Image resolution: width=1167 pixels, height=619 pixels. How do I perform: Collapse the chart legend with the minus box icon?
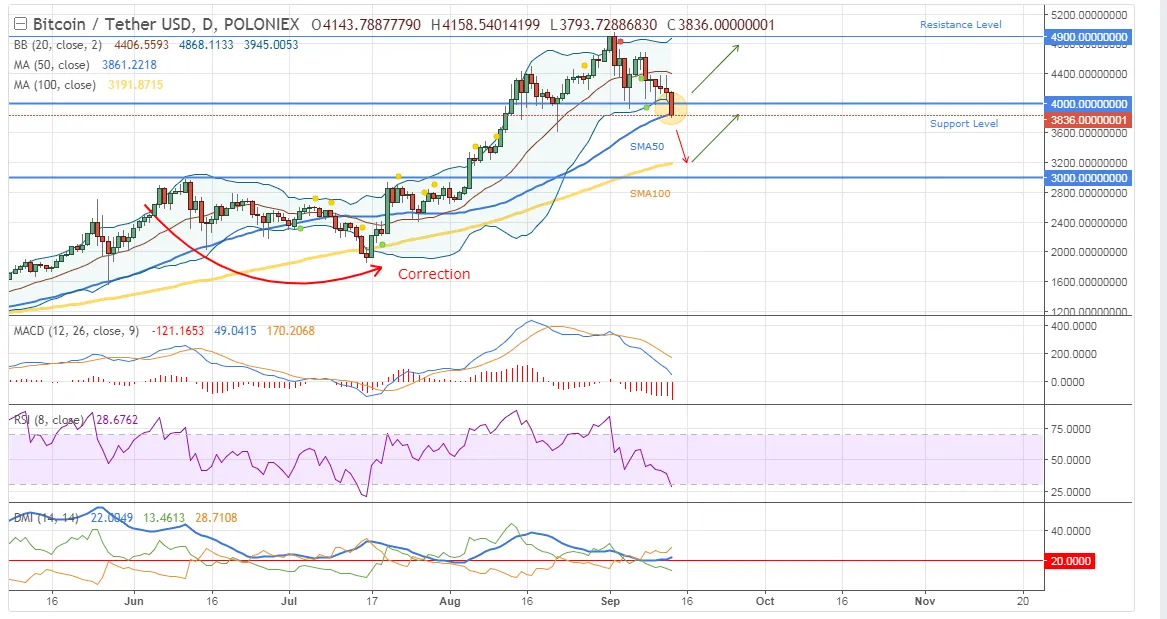(20, 25)
